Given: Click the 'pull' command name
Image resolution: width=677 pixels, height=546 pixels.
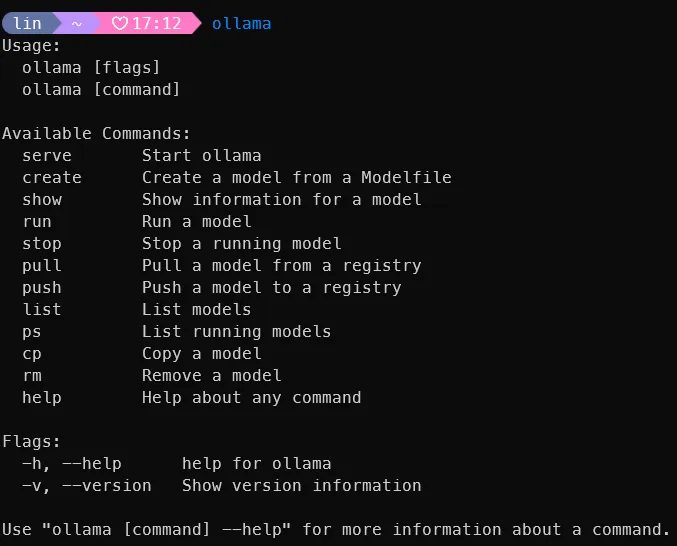Looking at the screenshot, I should 42,265.
